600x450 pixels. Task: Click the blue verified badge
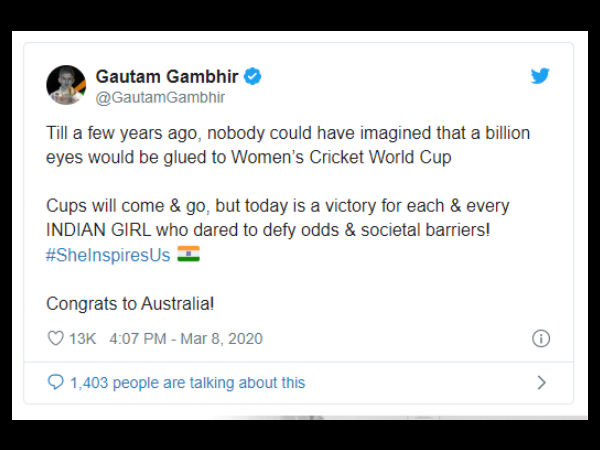coord(255,77)
